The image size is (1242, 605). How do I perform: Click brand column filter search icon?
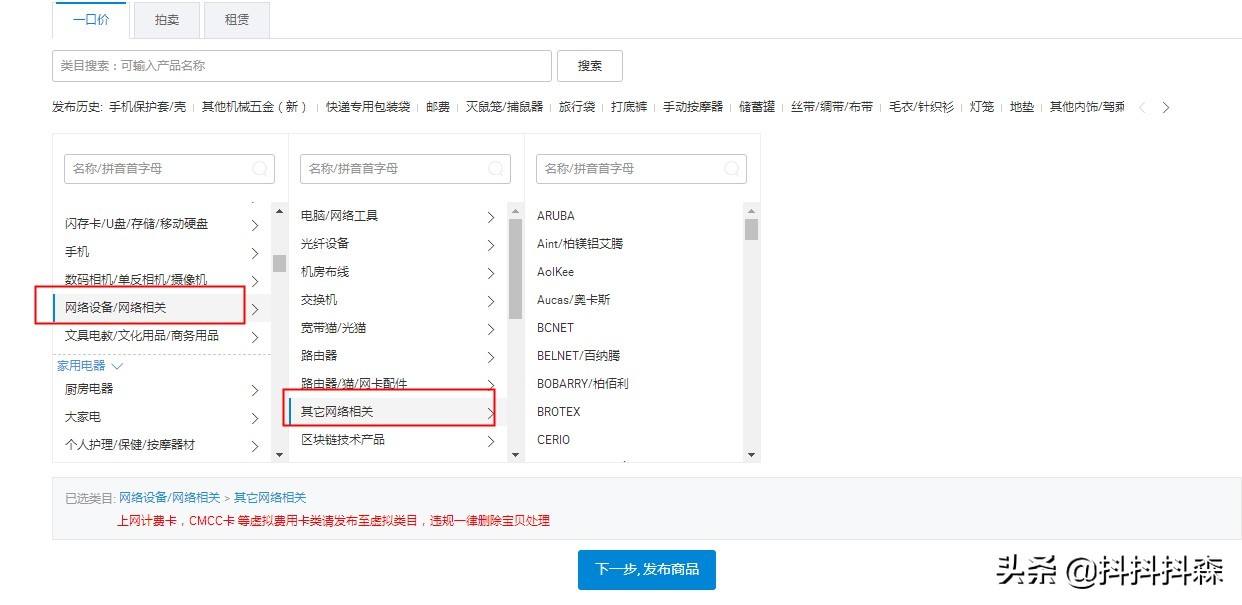(x=732, y=169)
